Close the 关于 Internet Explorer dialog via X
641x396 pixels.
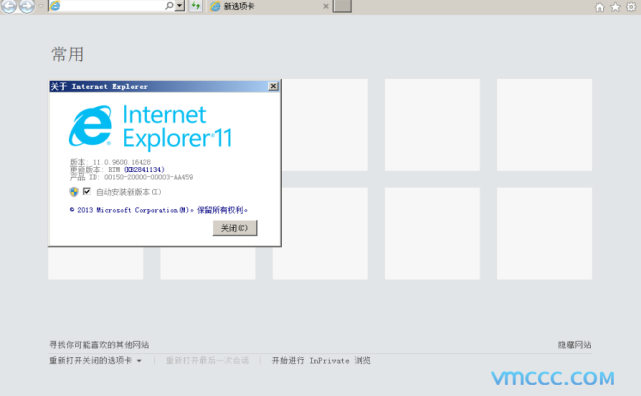point(273,86)
